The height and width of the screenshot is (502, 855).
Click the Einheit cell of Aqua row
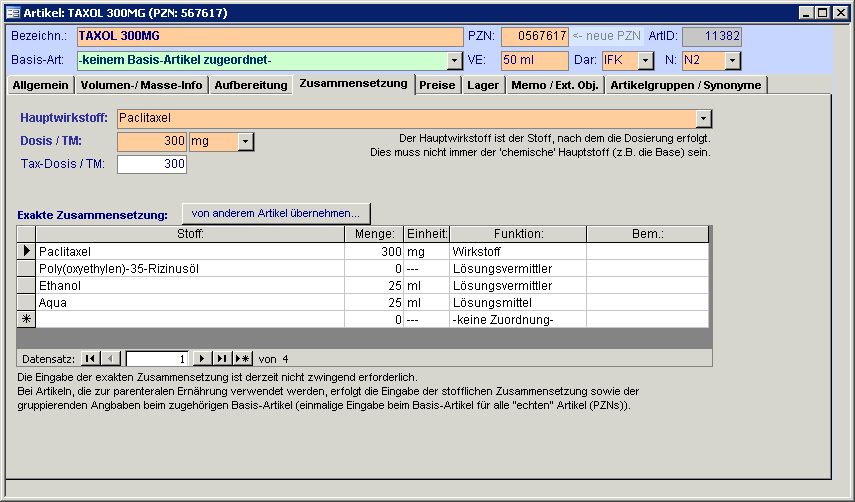(427, 302)
